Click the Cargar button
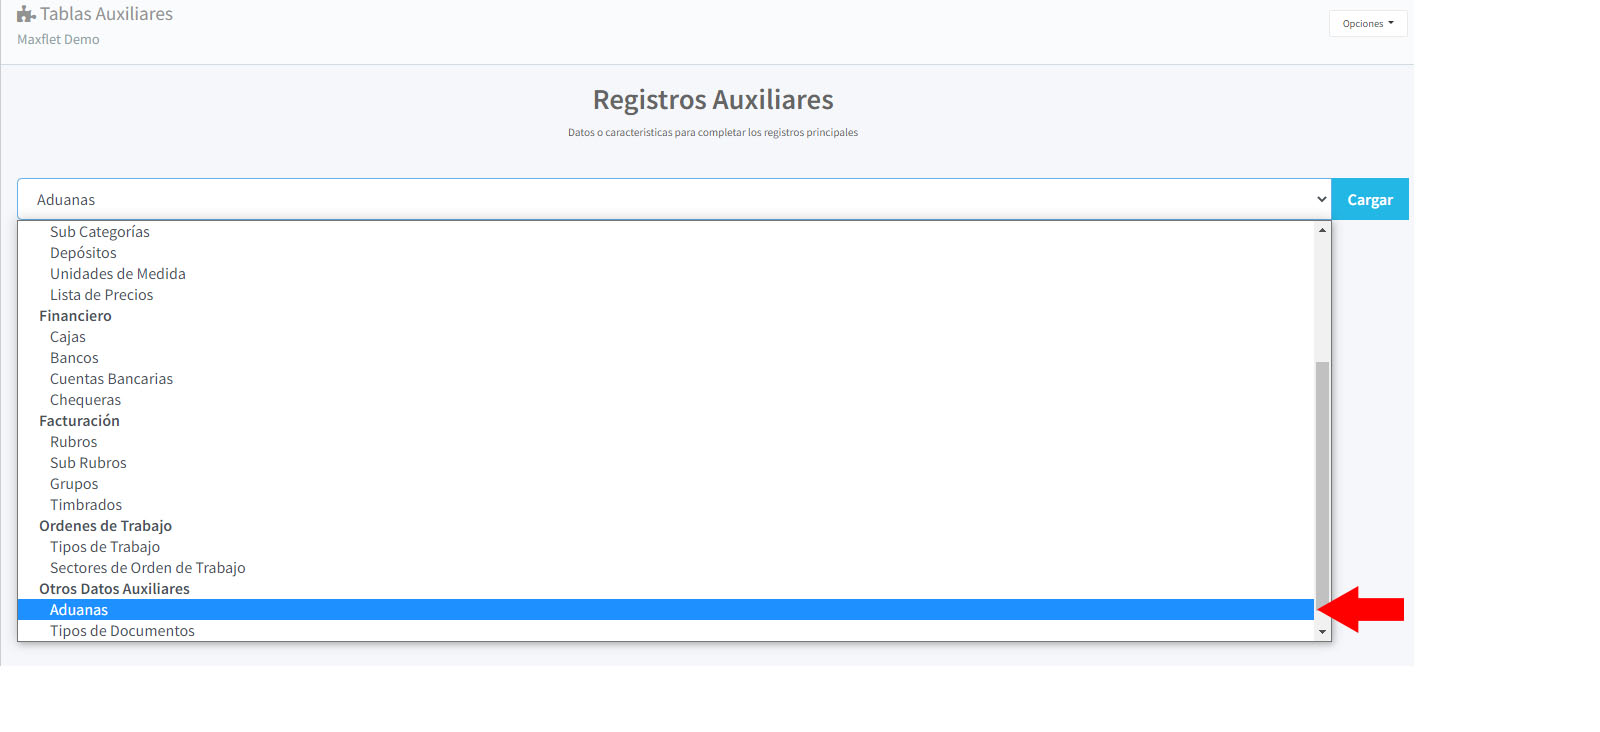The image size is (1600, 732). pos(1369,200)
